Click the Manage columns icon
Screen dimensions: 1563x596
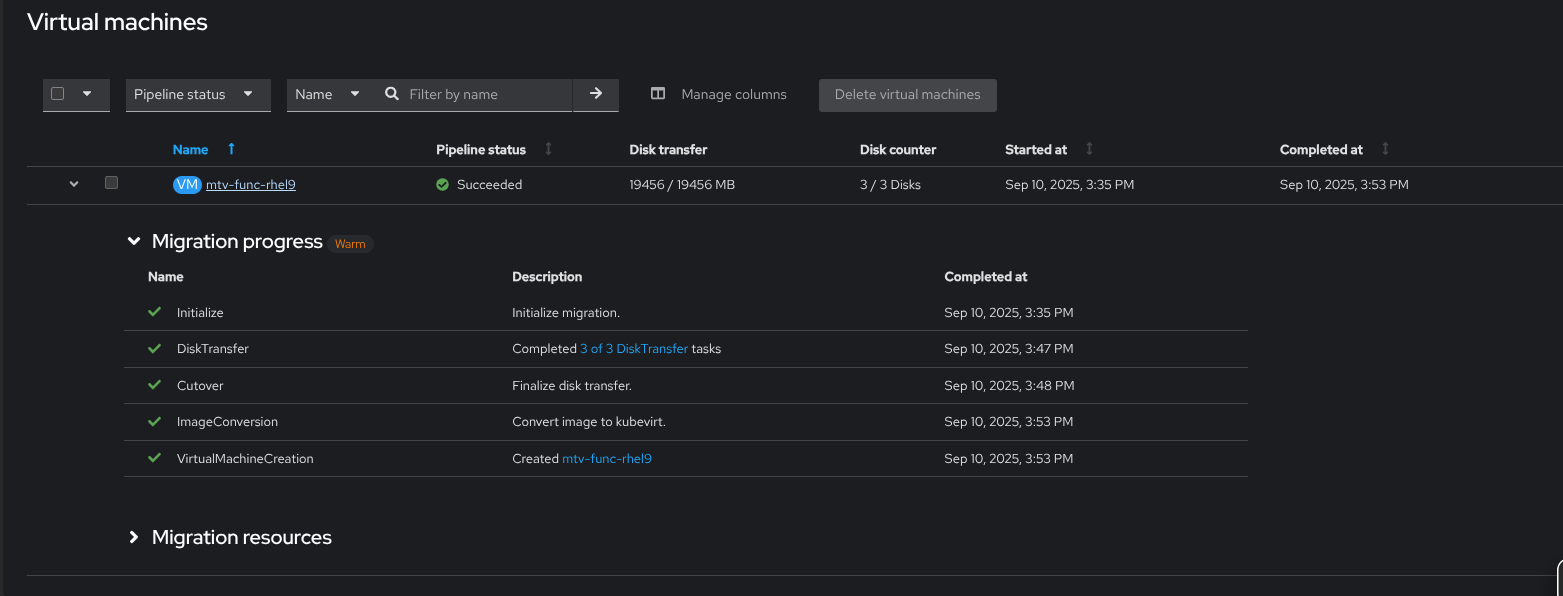point(658,94)
